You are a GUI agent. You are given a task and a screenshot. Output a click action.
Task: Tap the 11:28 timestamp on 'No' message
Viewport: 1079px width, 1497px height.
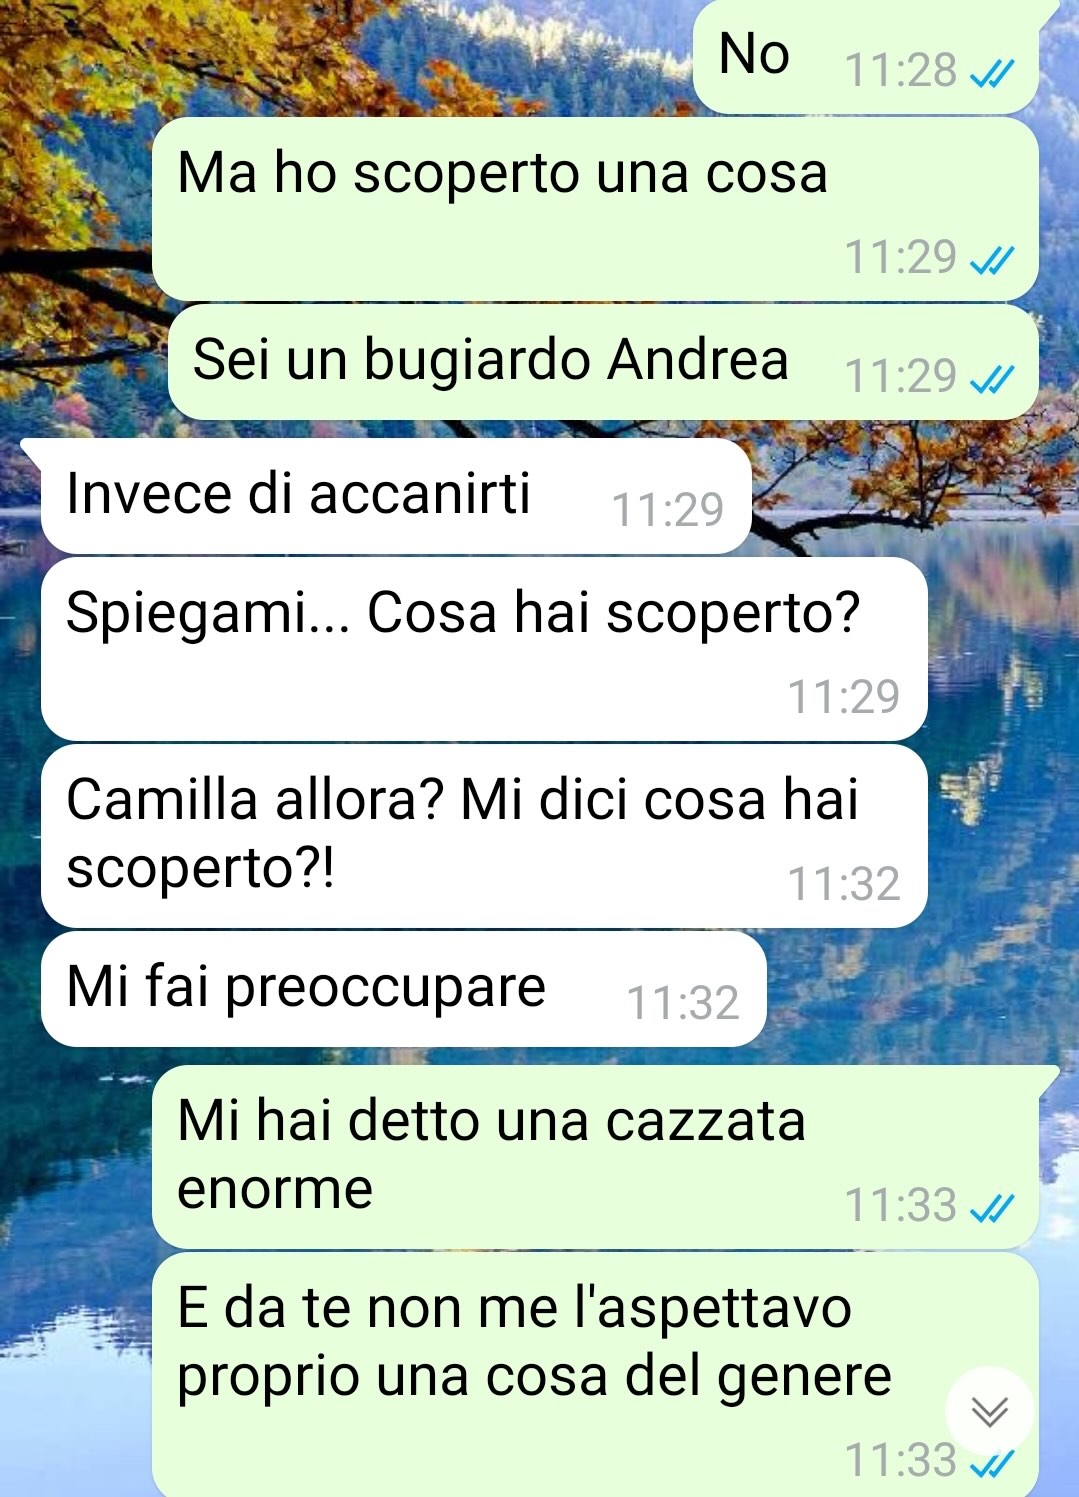point(901,71)
